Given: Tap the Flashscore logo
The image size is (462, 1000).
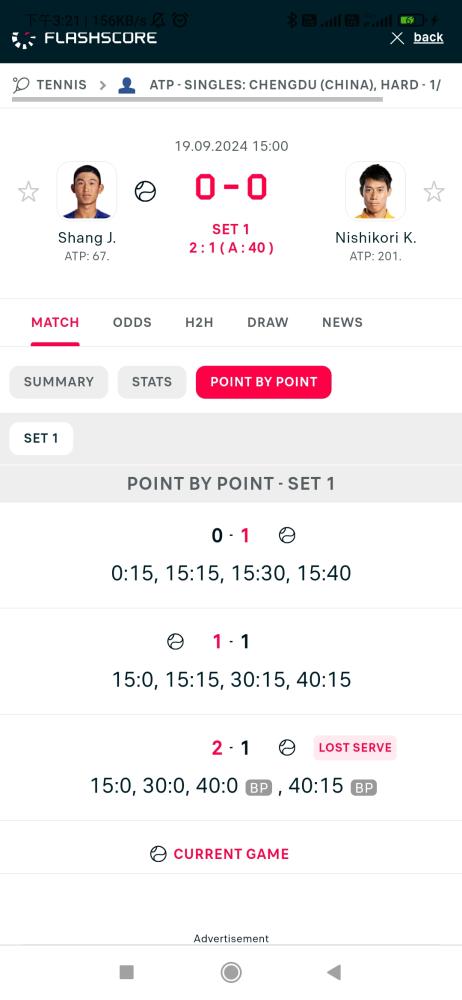Looking at the screenshot, I should [x=84, y=38].
